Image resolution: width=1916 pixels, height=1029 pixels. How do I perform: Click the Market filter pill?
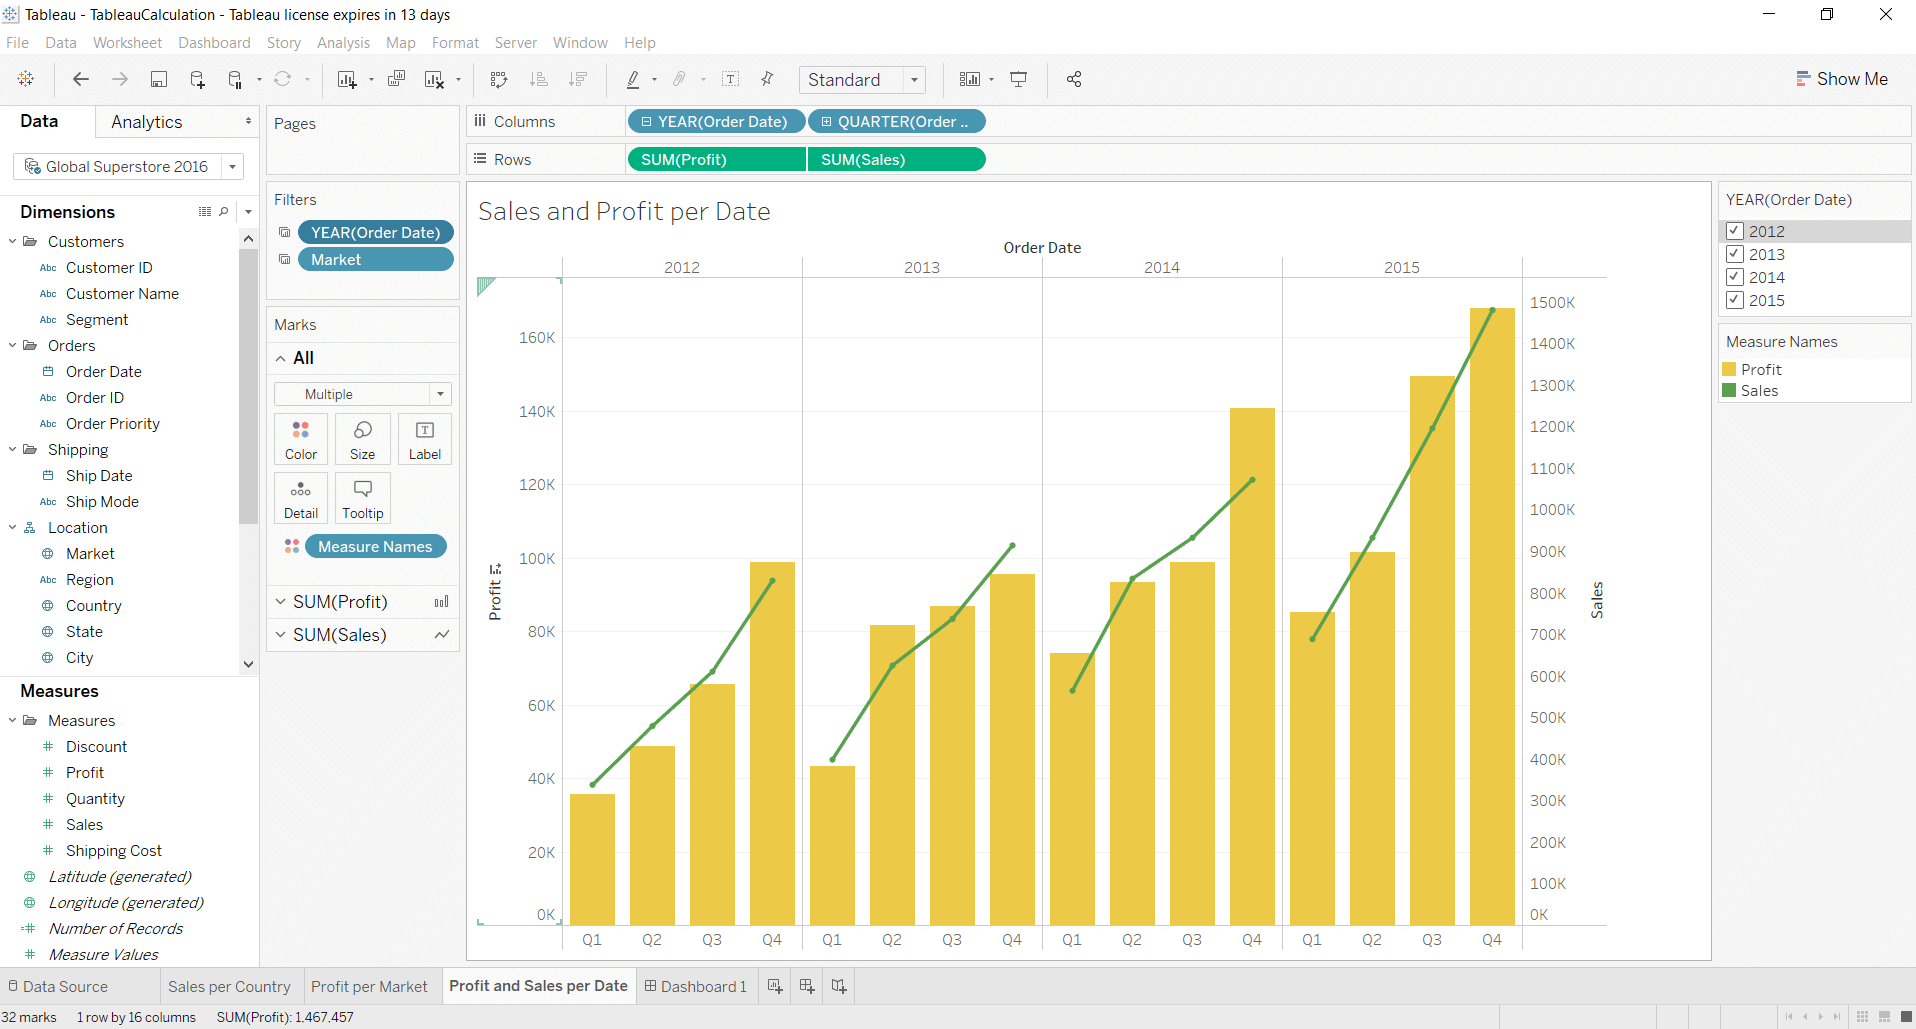376,259
